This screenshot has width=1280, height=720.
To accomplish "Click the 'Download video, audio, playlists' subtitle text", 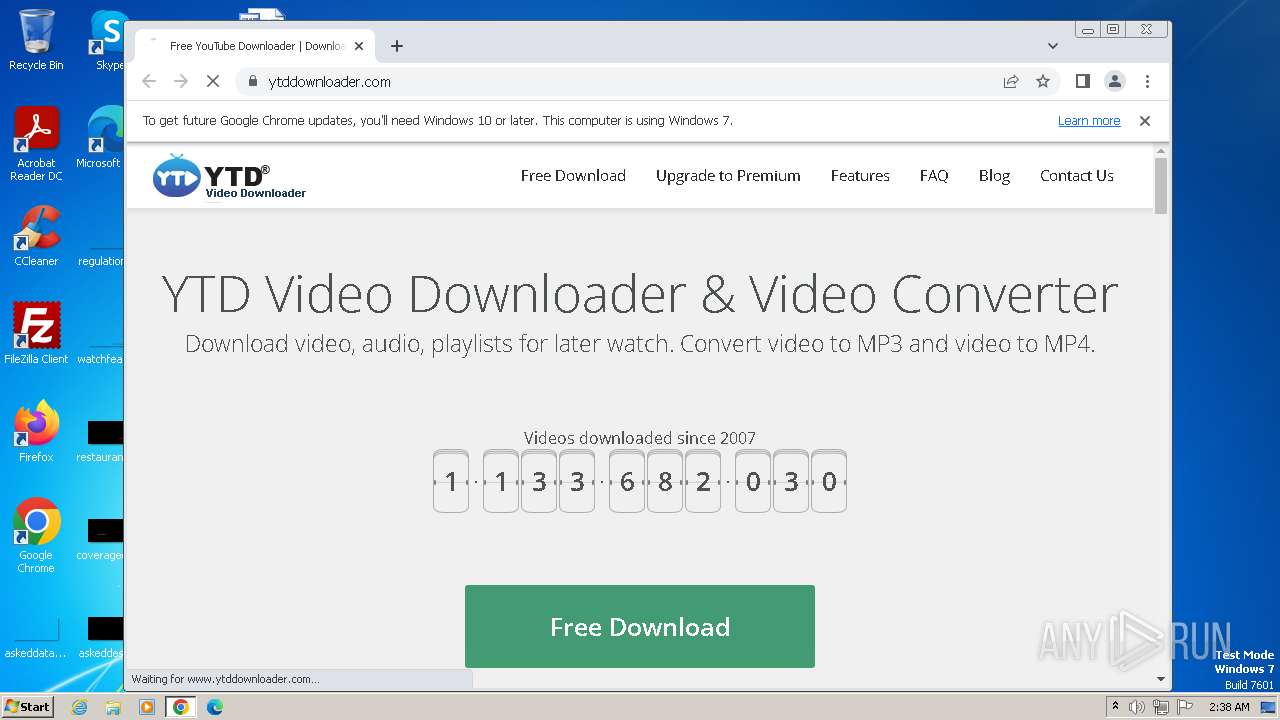I will [640, 344].
